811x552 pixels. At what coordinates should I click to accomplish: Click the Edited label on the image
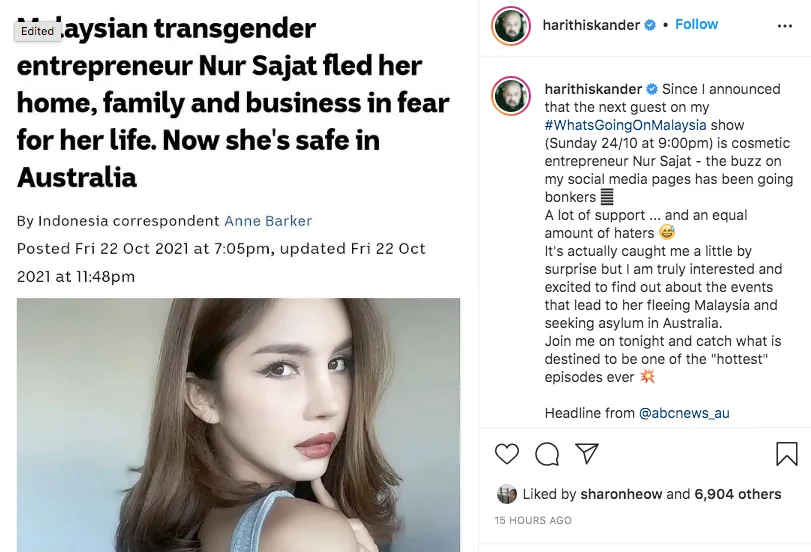[x=38, y=31]
